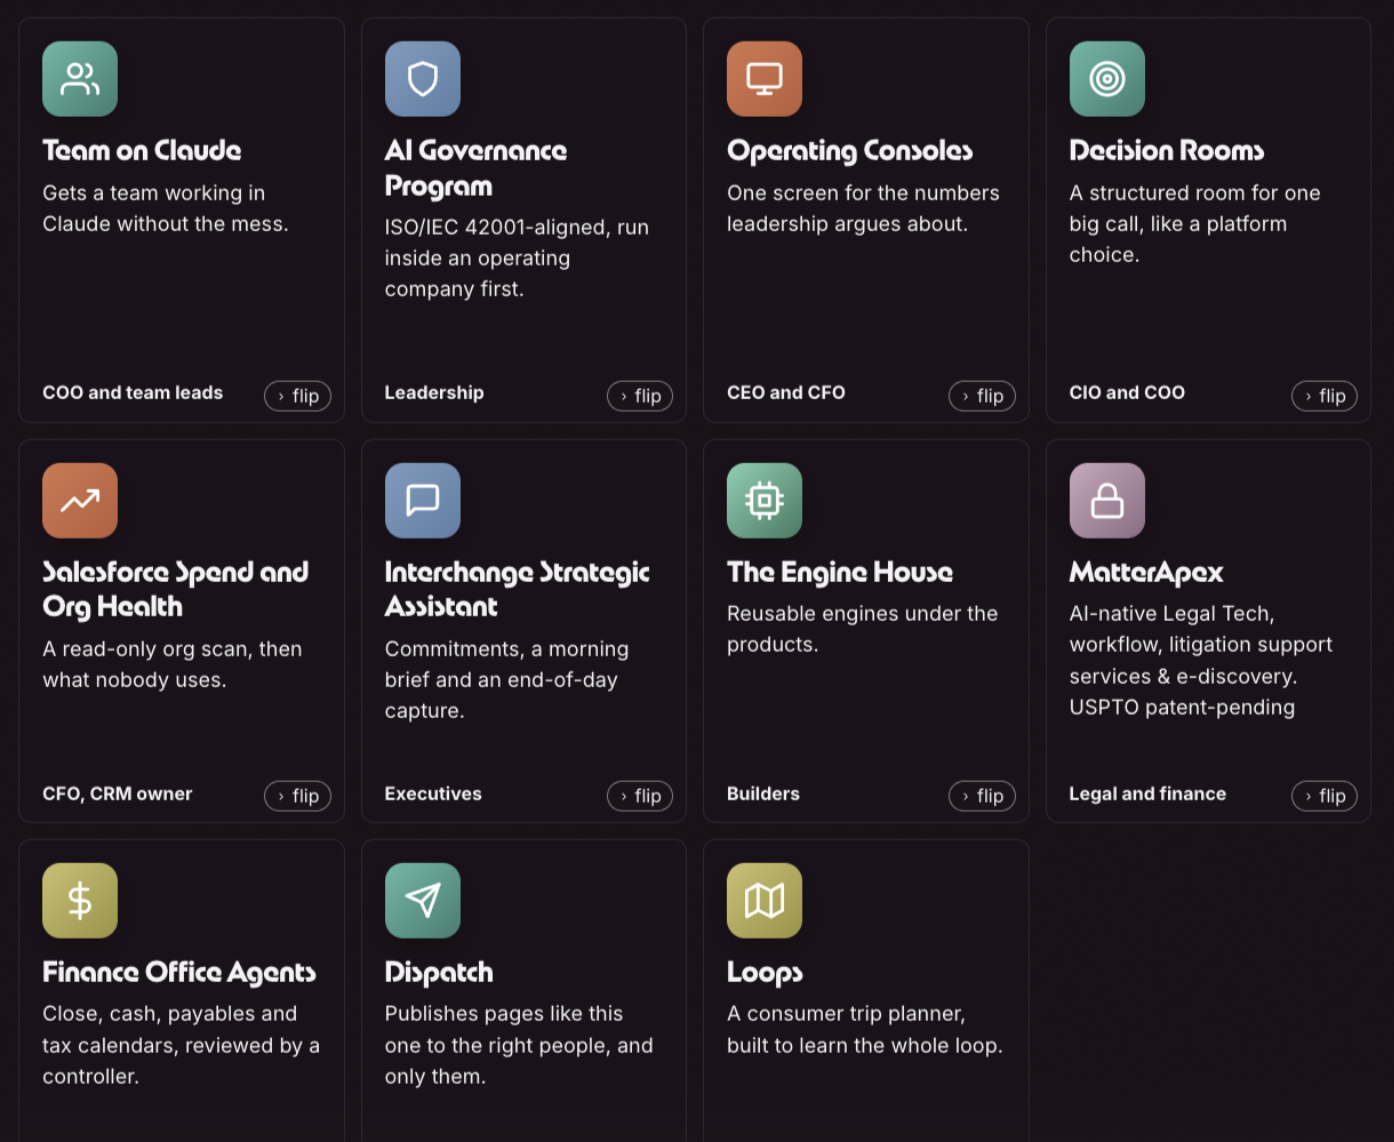The height and width of the screenshot is (1142, 1394).
Task: Click the Team on Claude people icon
Action: click(x=80, y=79)
